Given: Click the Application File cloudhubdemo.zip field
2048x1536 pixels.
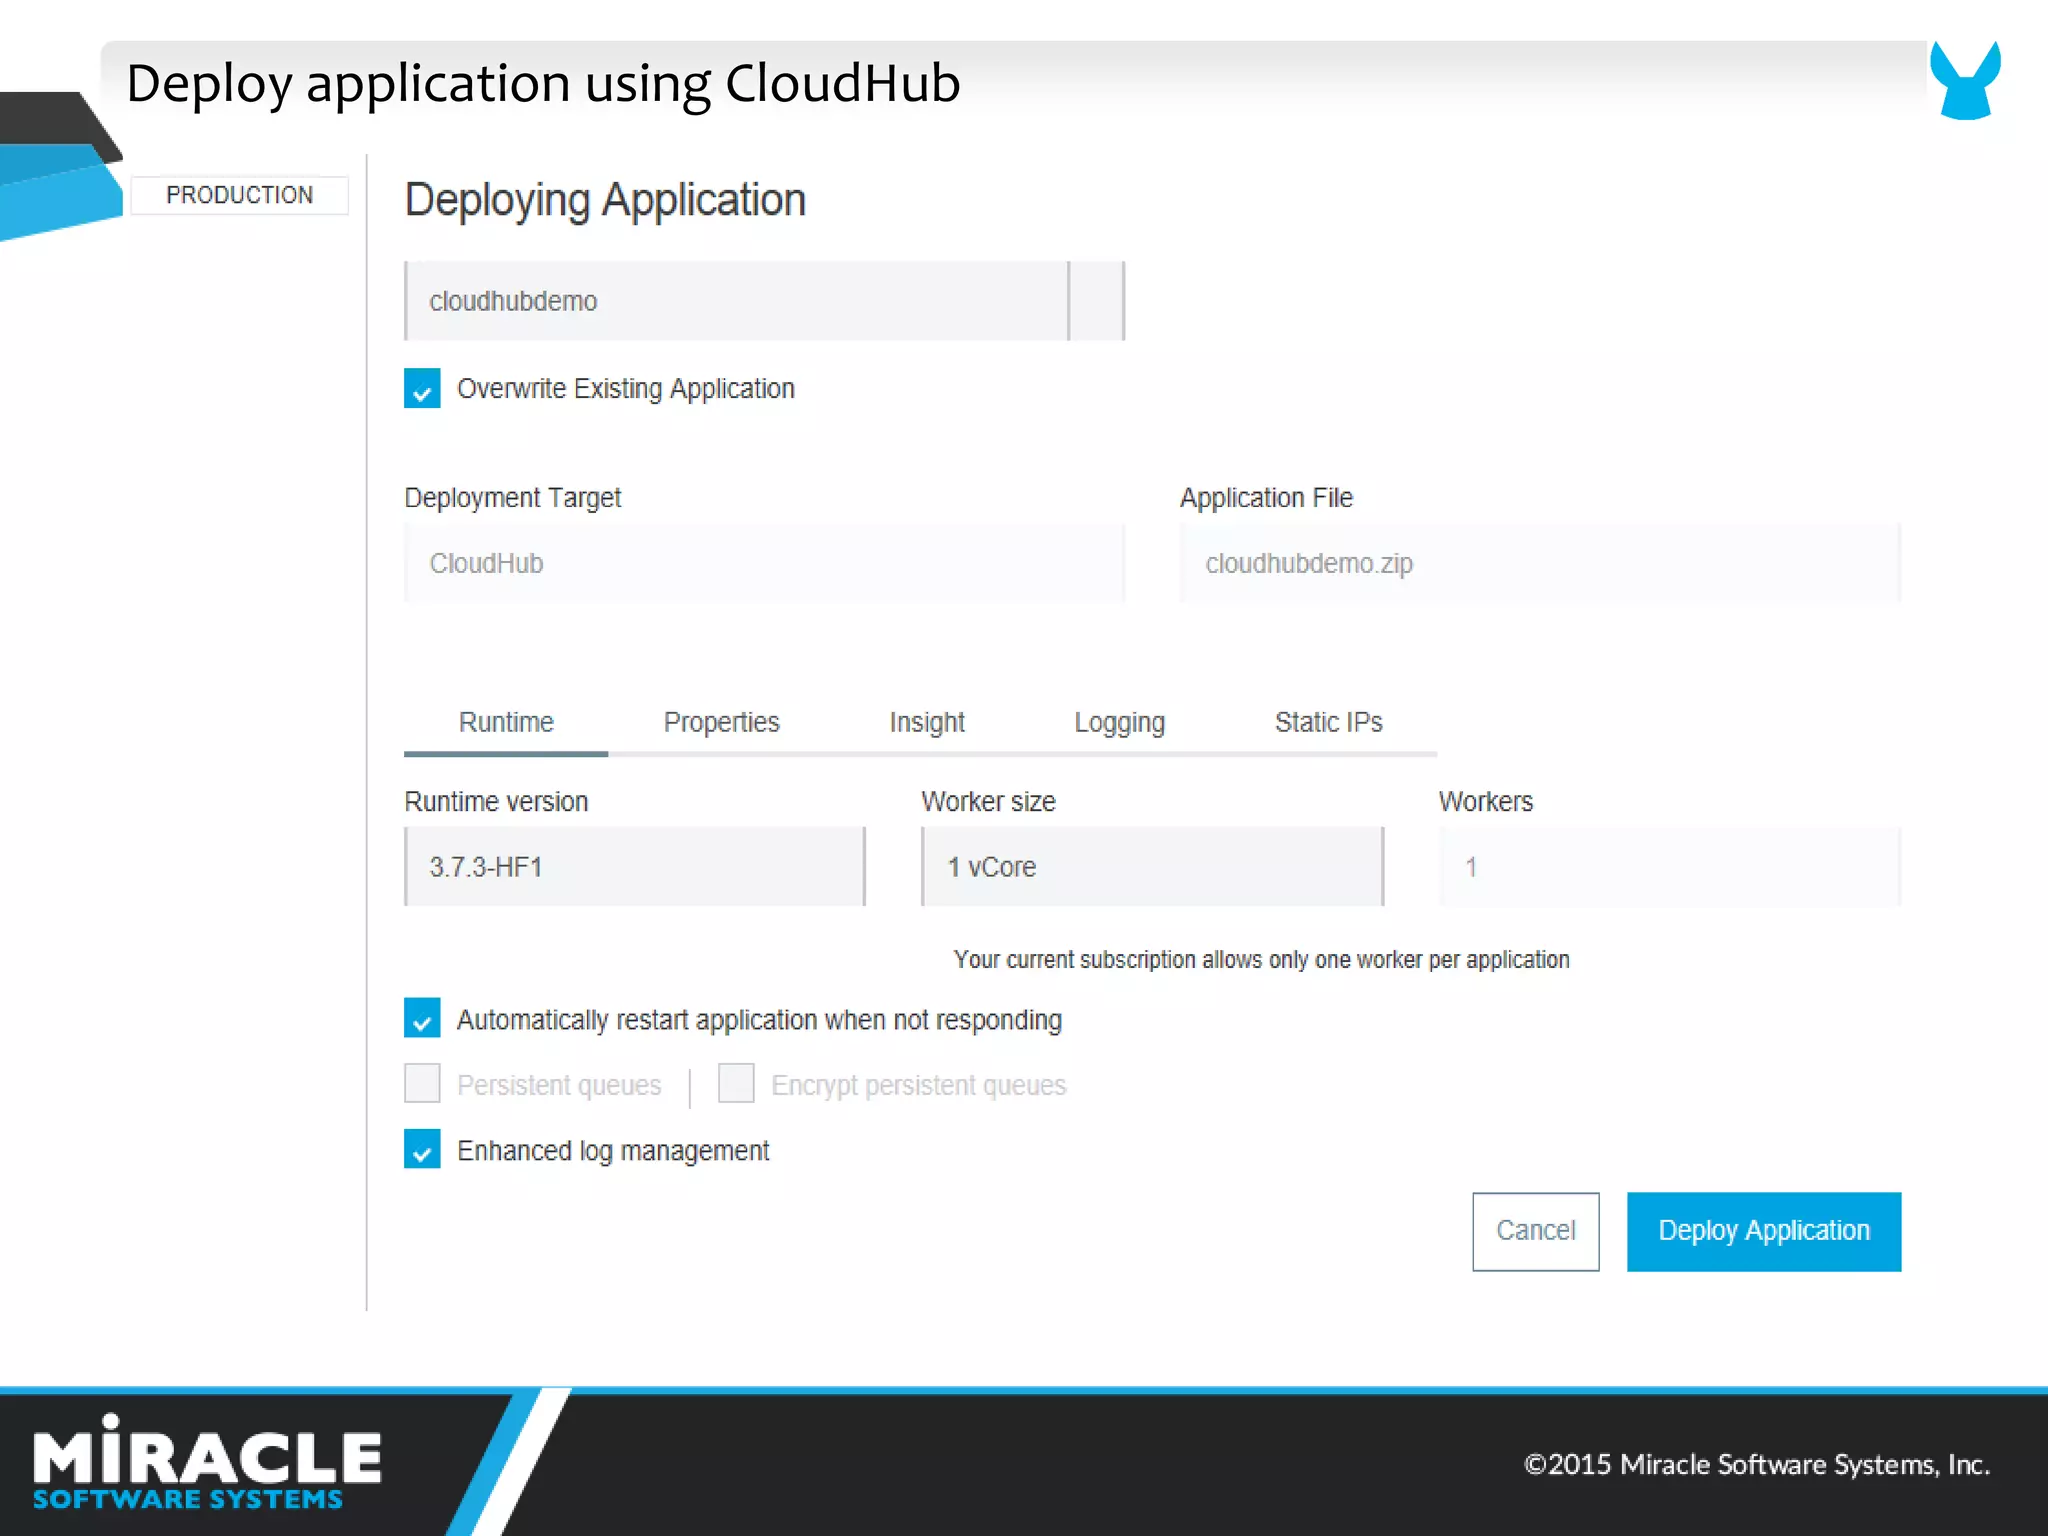Looking at the screenshot, I should (1540, 563).
